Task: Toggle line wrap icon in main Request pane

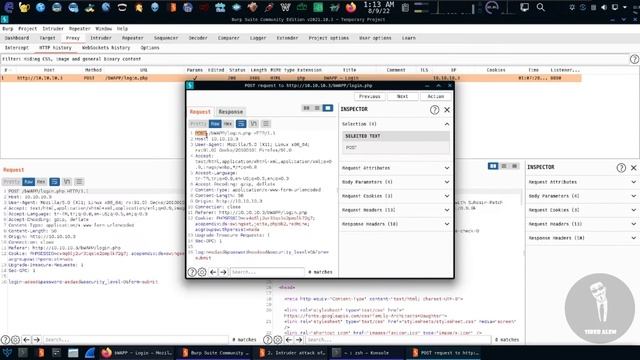Action: (x=54, y=182)
